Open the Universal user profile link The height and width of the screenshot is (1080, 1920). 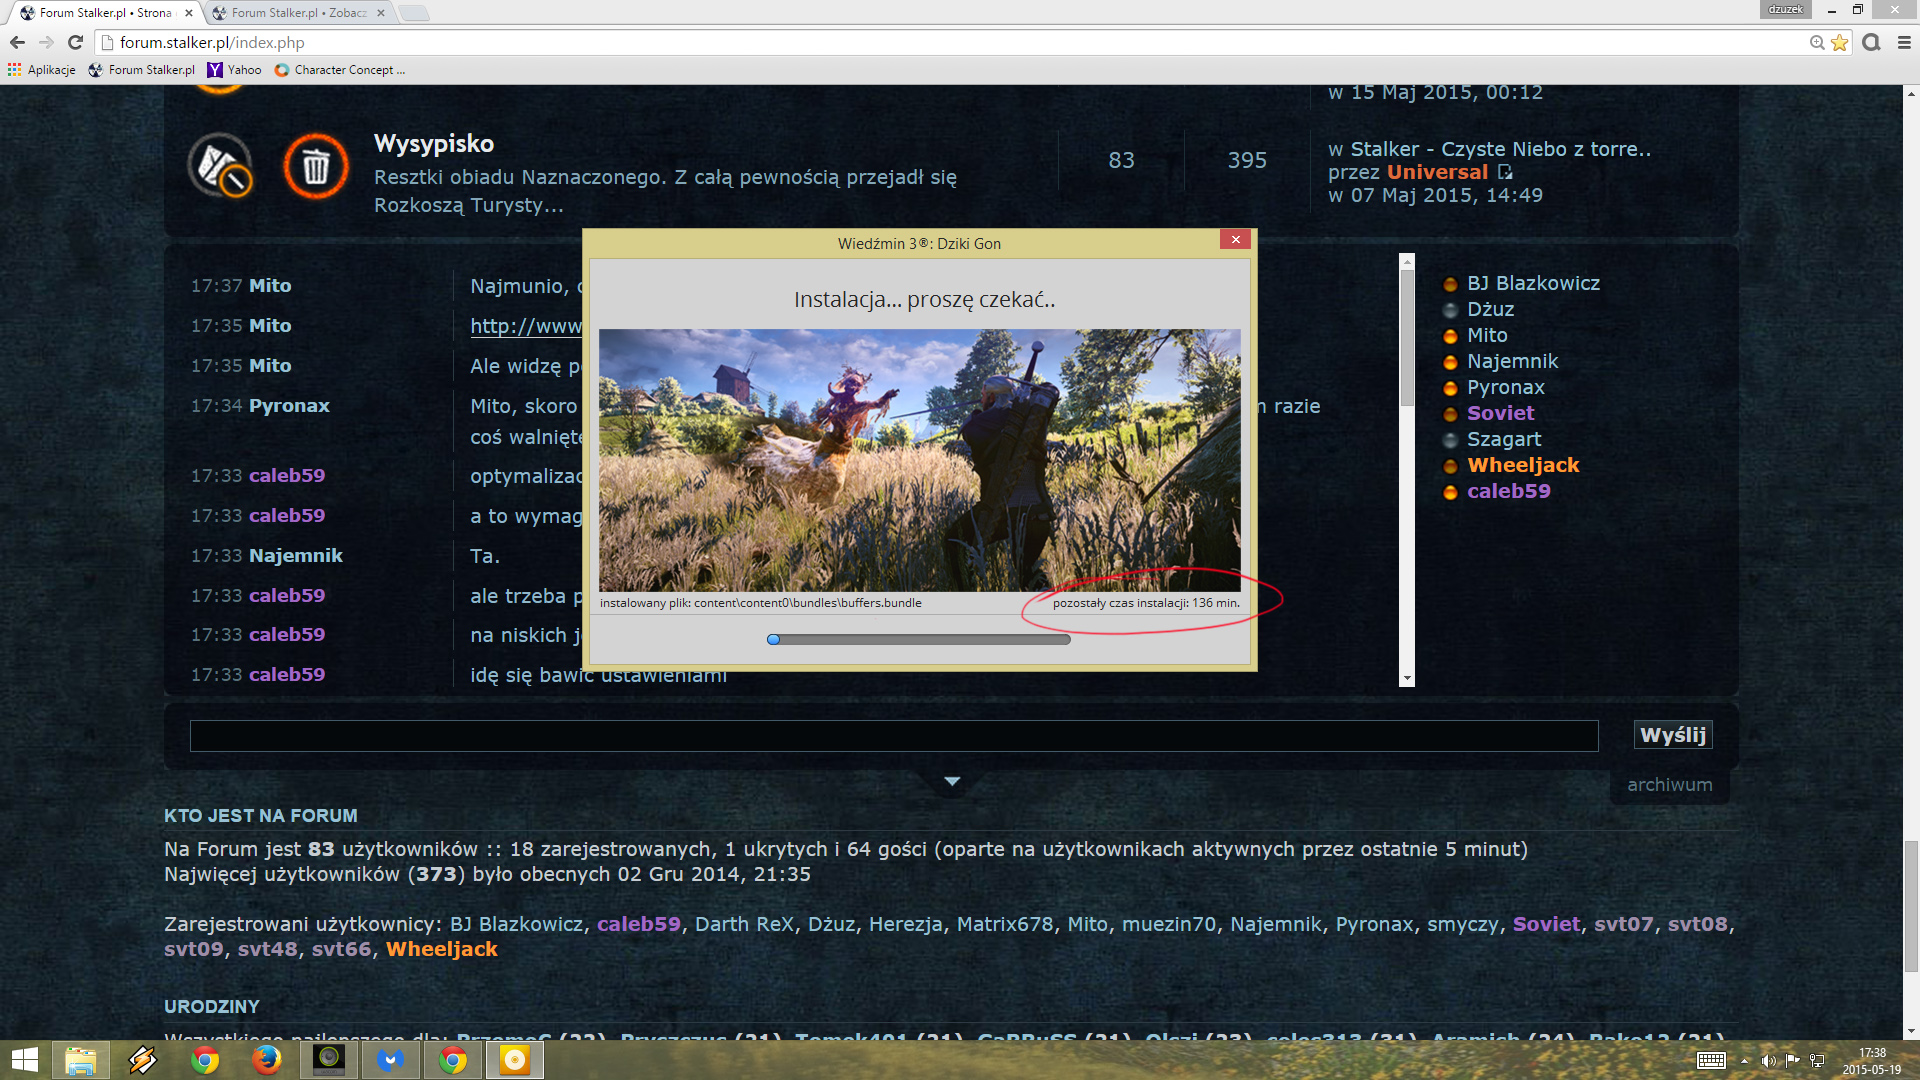pyautogui.click(x=1437, y=172)
